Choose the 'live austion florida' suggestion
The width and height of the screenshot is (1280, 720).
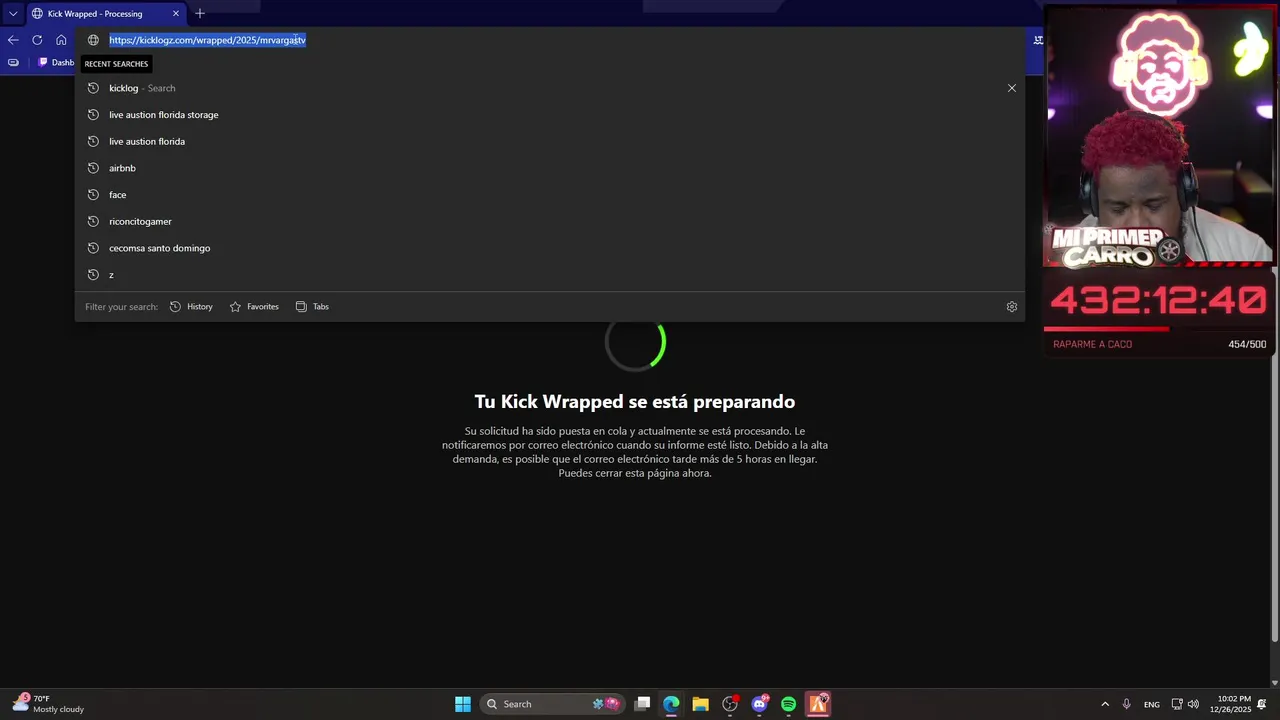[x=550, y=141]
